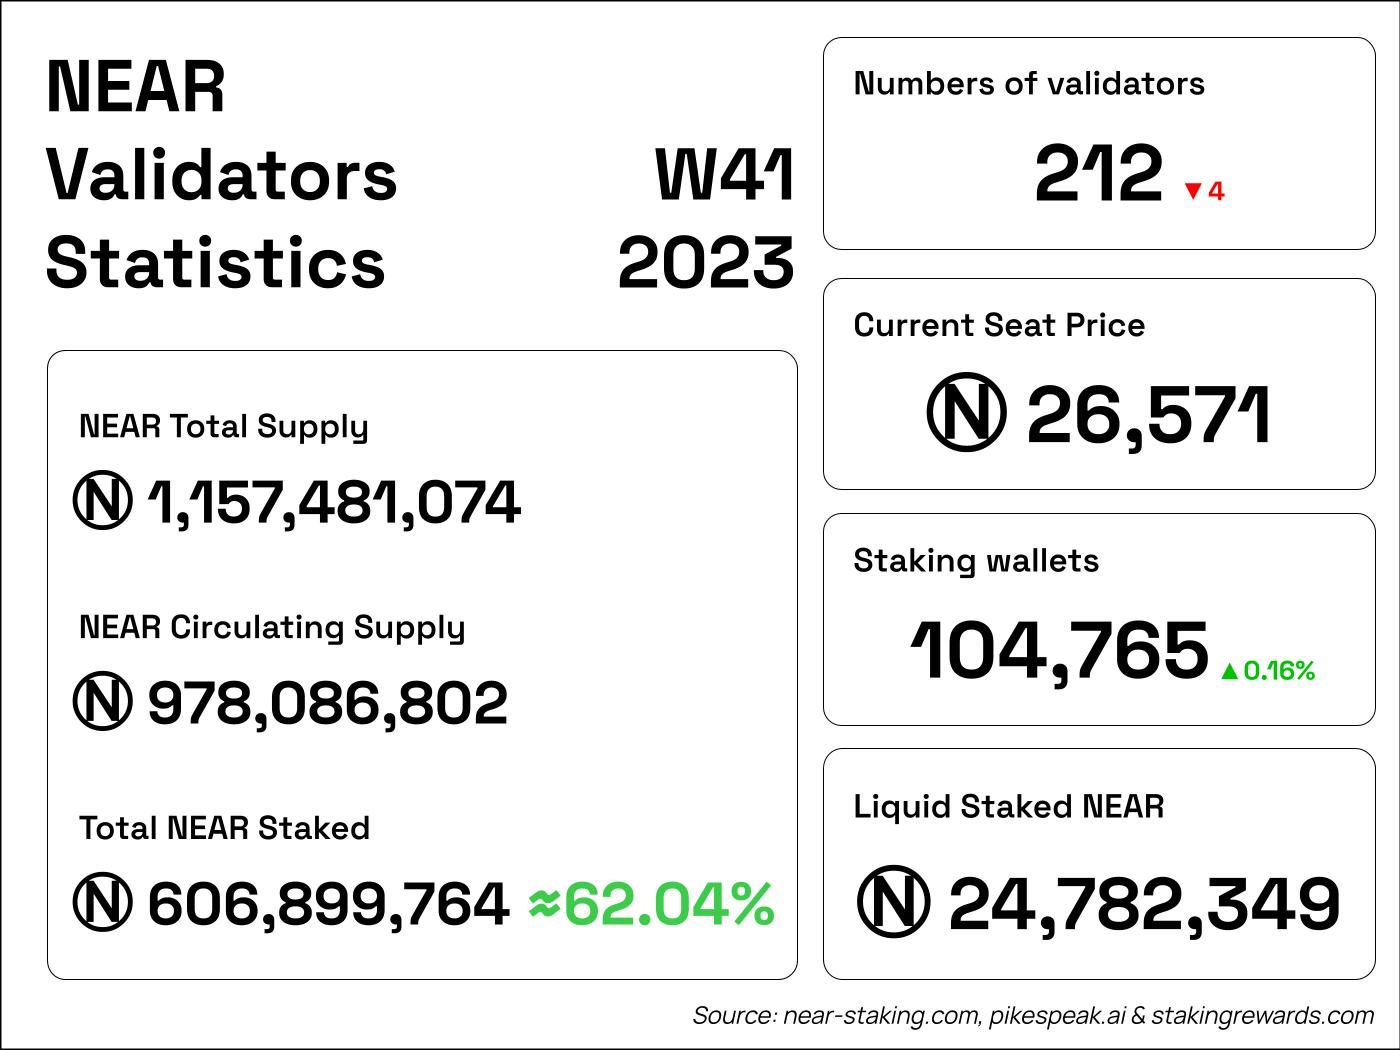Click the NEAR icon beside Liquid Staked value
The image size is (1400, 1050).
pyautogui.click(x=893, y=902)
